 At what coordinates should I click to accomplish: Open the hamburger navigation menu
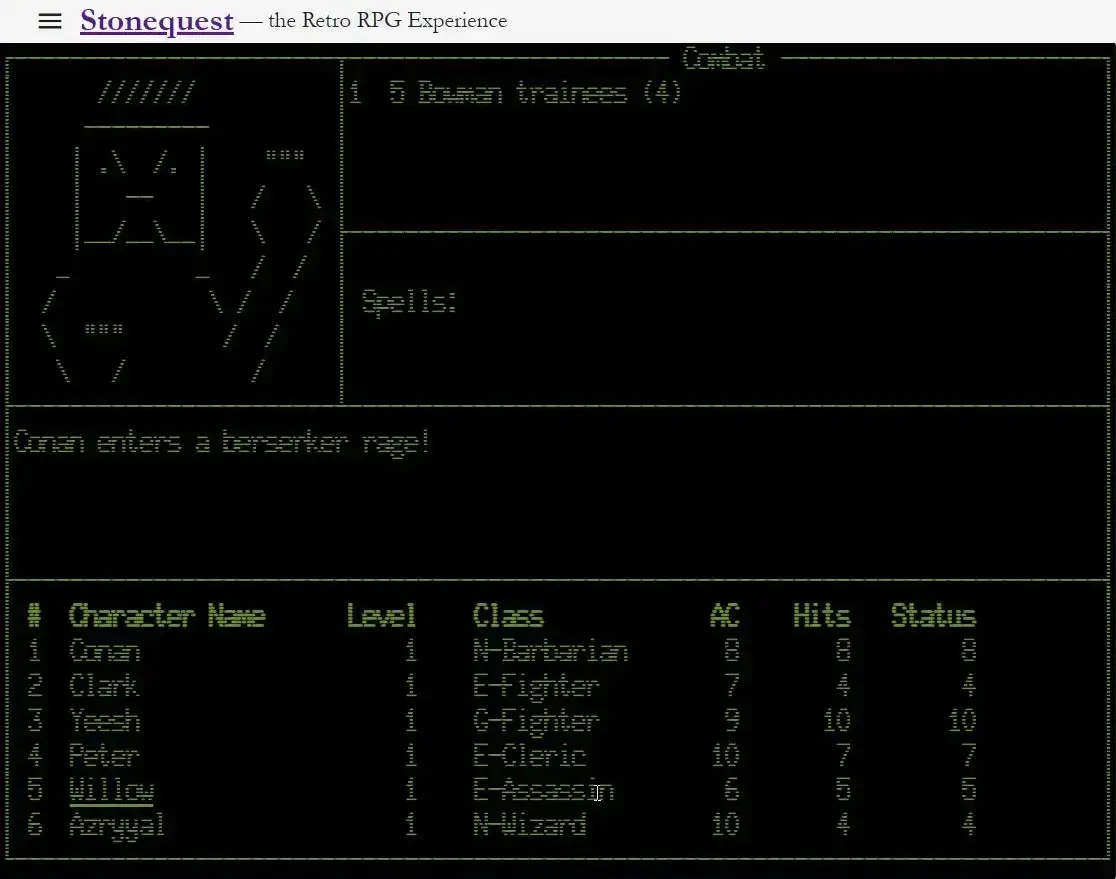(49, 21)
